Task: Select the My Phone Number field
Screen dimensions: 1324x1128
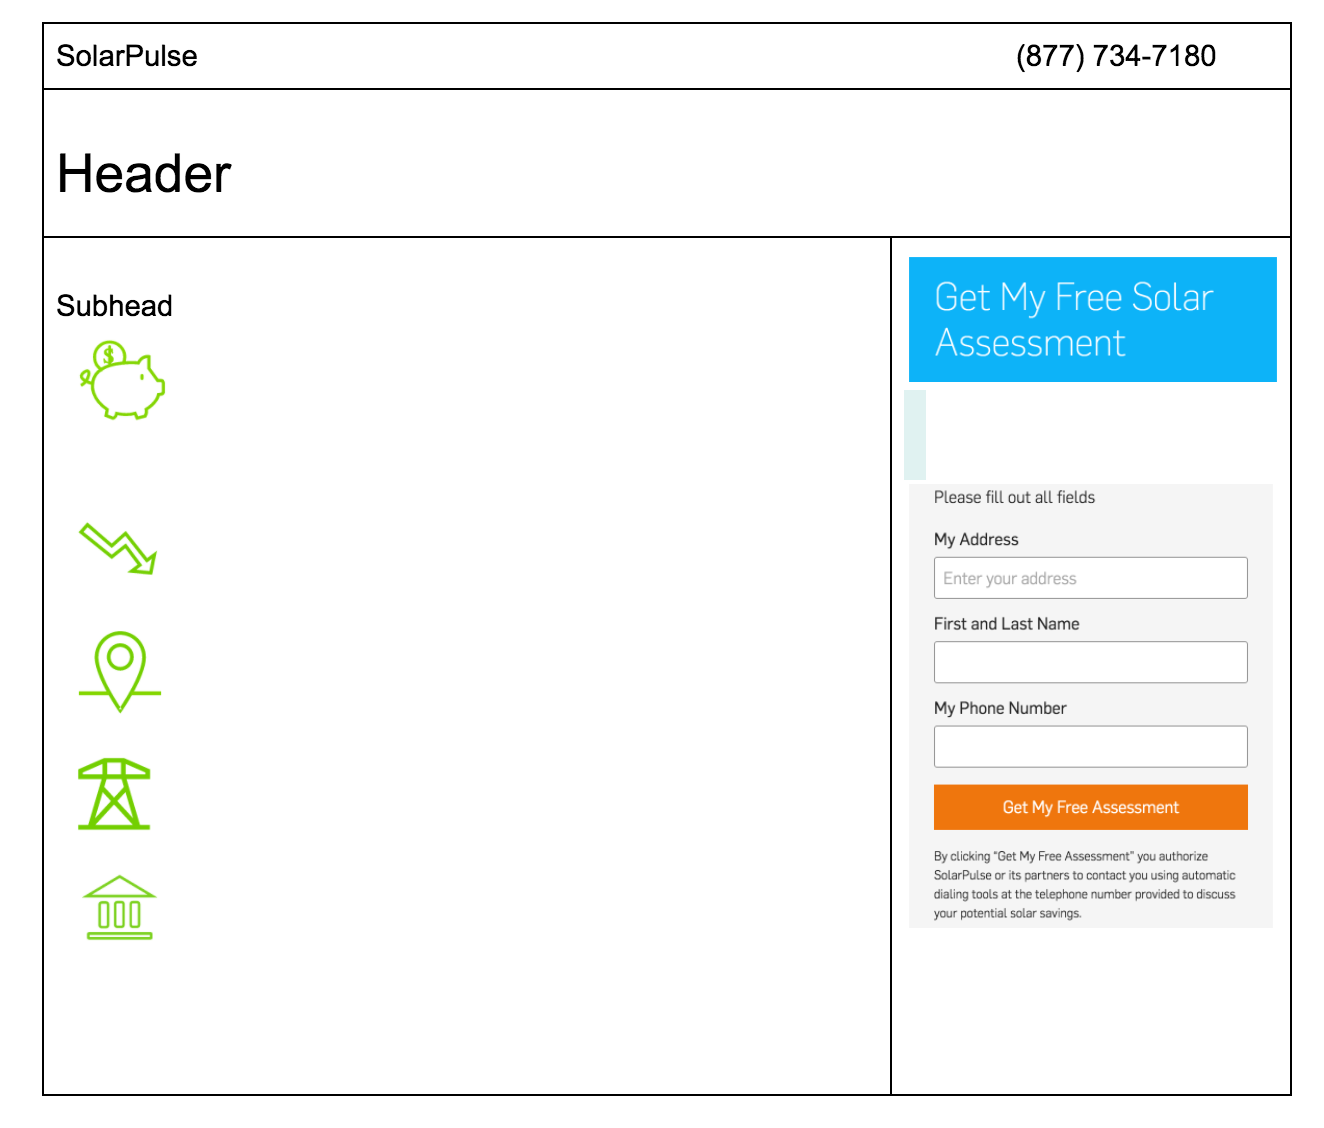Action: (x=1090, y=746)
